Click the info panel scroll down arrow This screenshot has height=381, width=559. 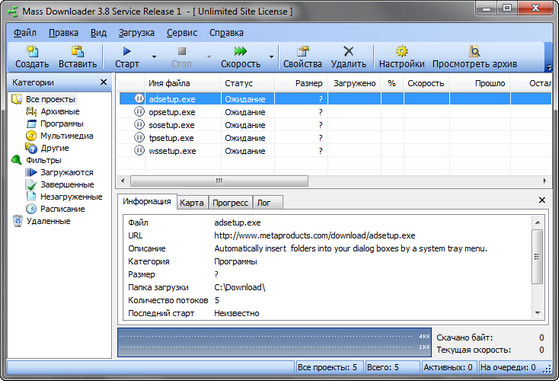click(537, 313)
